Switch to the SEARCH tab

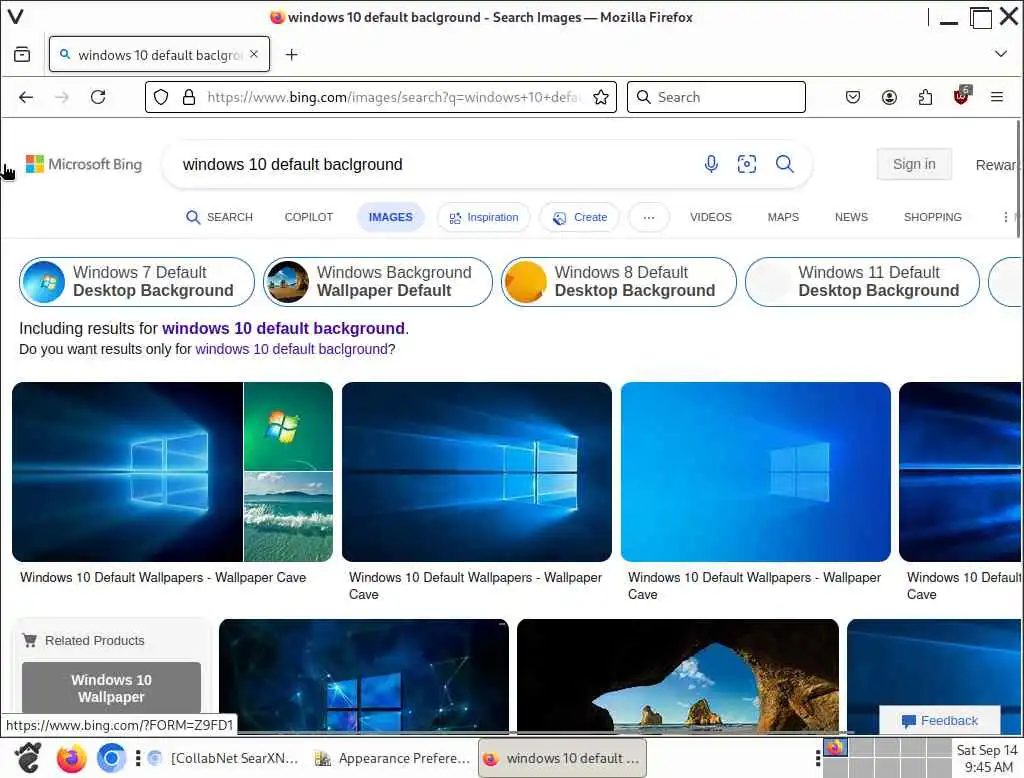(219, 217)
